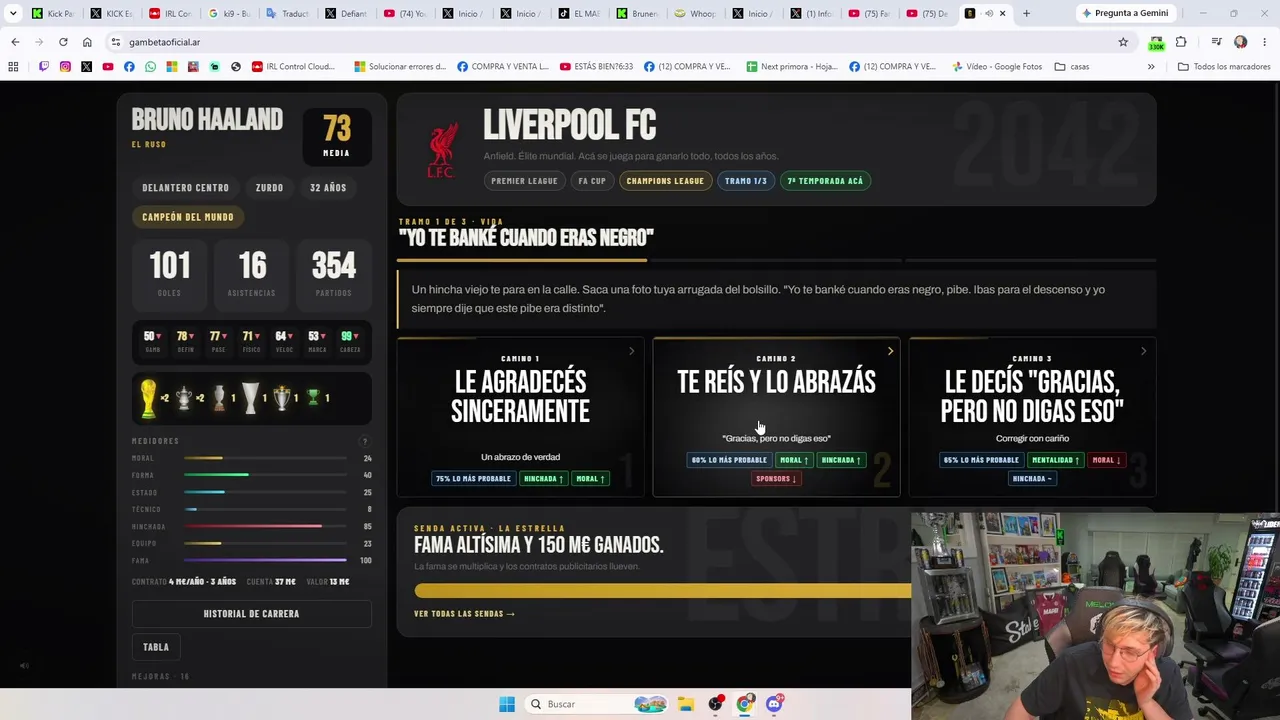Open the apps grid in bookmarks bar
The width and height of the screenshot is (1280, 720).
(13, 67)
